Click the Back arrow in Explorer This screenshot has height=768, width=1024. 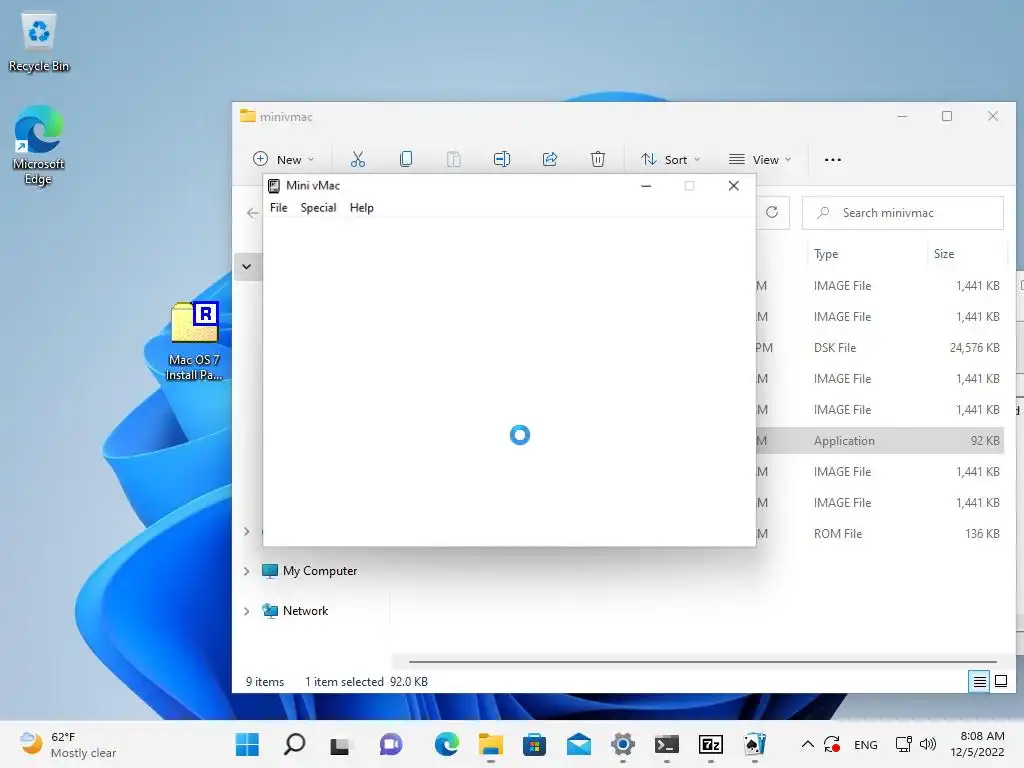click(252, 213)
